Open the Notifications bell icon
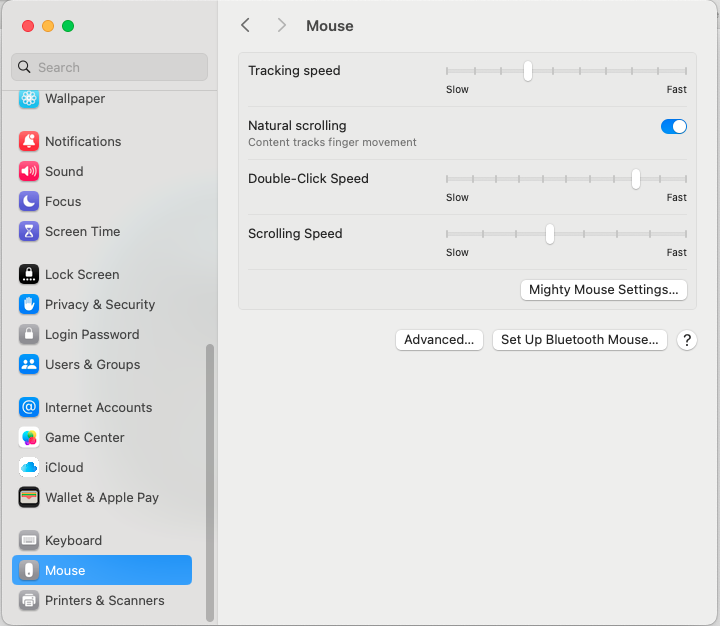Viewport: 720px width, 626px height. tap(29, 141)
